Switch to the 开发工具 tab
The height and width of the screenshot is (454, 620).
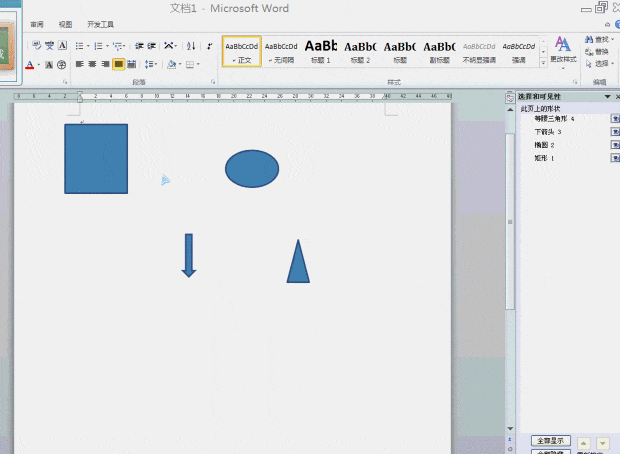pyautogui.click(x=100, y=24)
